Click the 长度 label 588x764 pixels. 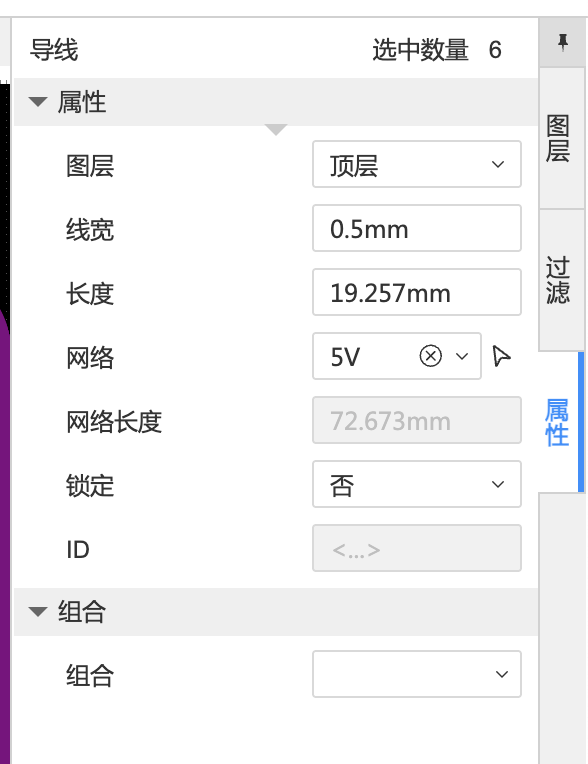point(90,294)
